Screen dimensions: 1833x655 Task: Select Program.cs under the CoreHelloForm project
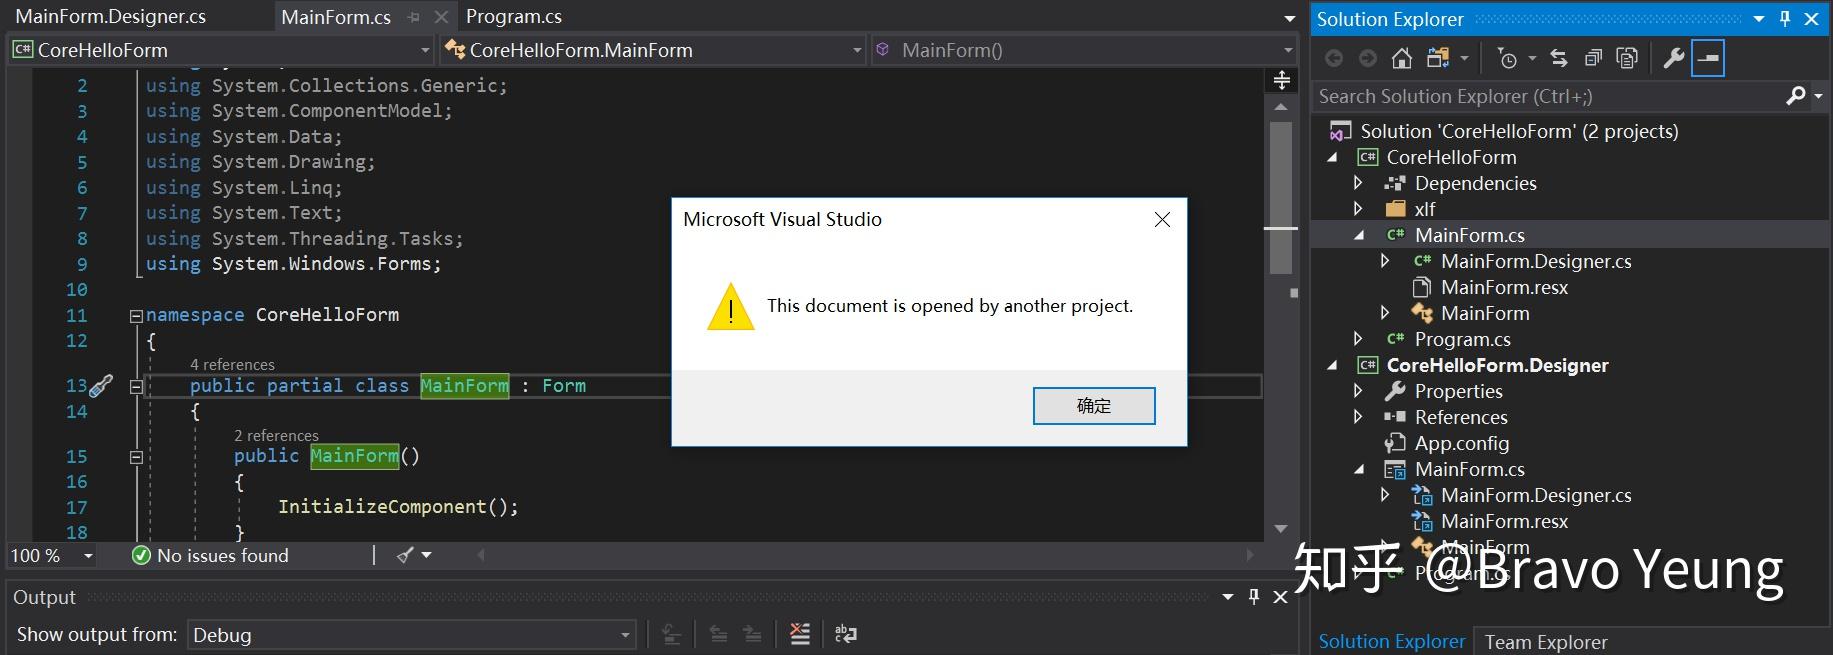1462,339
